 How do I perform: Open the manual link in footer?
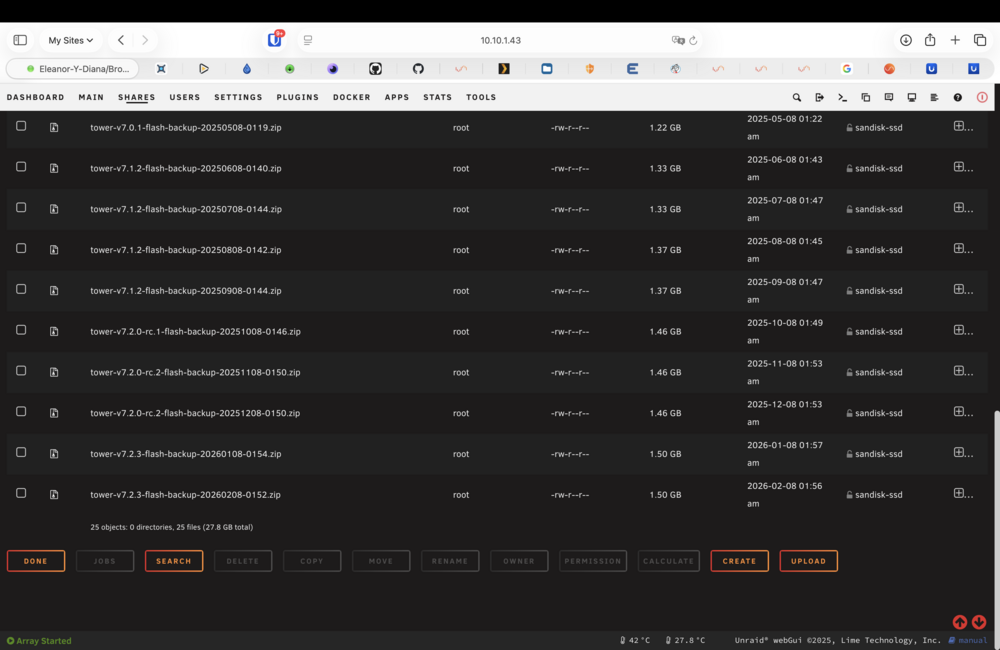pyautogui.click(x=968, y=640)
